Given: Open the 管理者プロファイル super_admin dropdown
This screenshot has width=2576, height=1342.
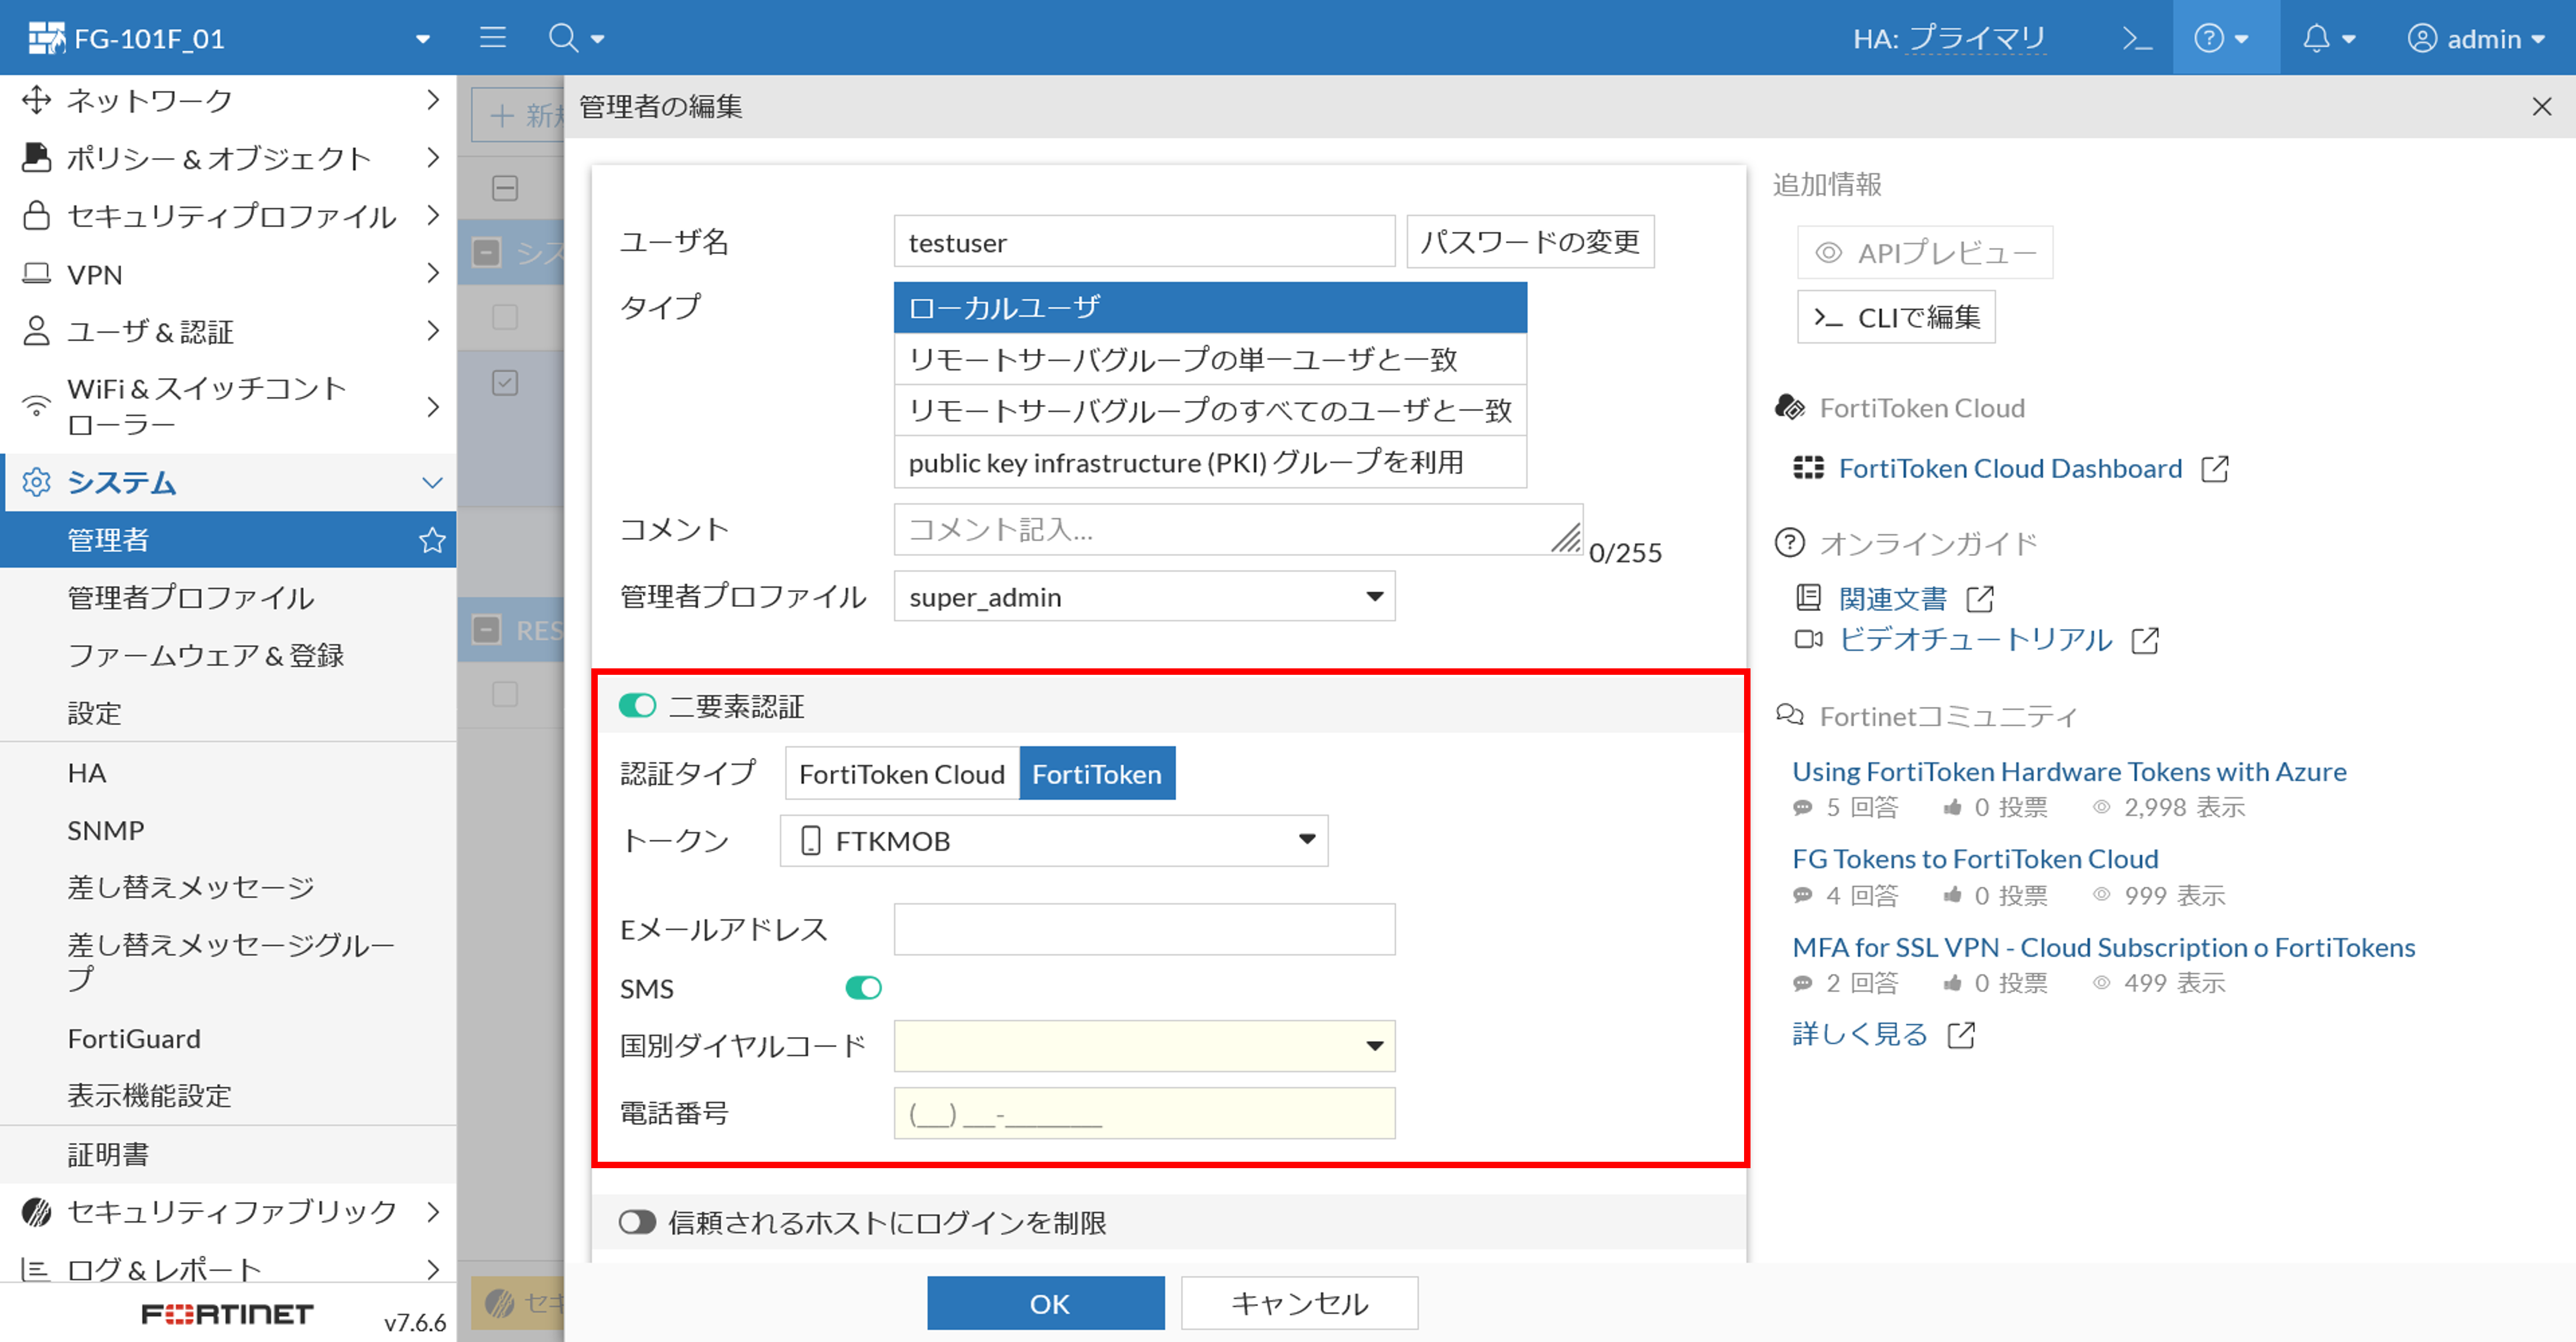Looking at the screenshot, I should [x=1144, y=597].
